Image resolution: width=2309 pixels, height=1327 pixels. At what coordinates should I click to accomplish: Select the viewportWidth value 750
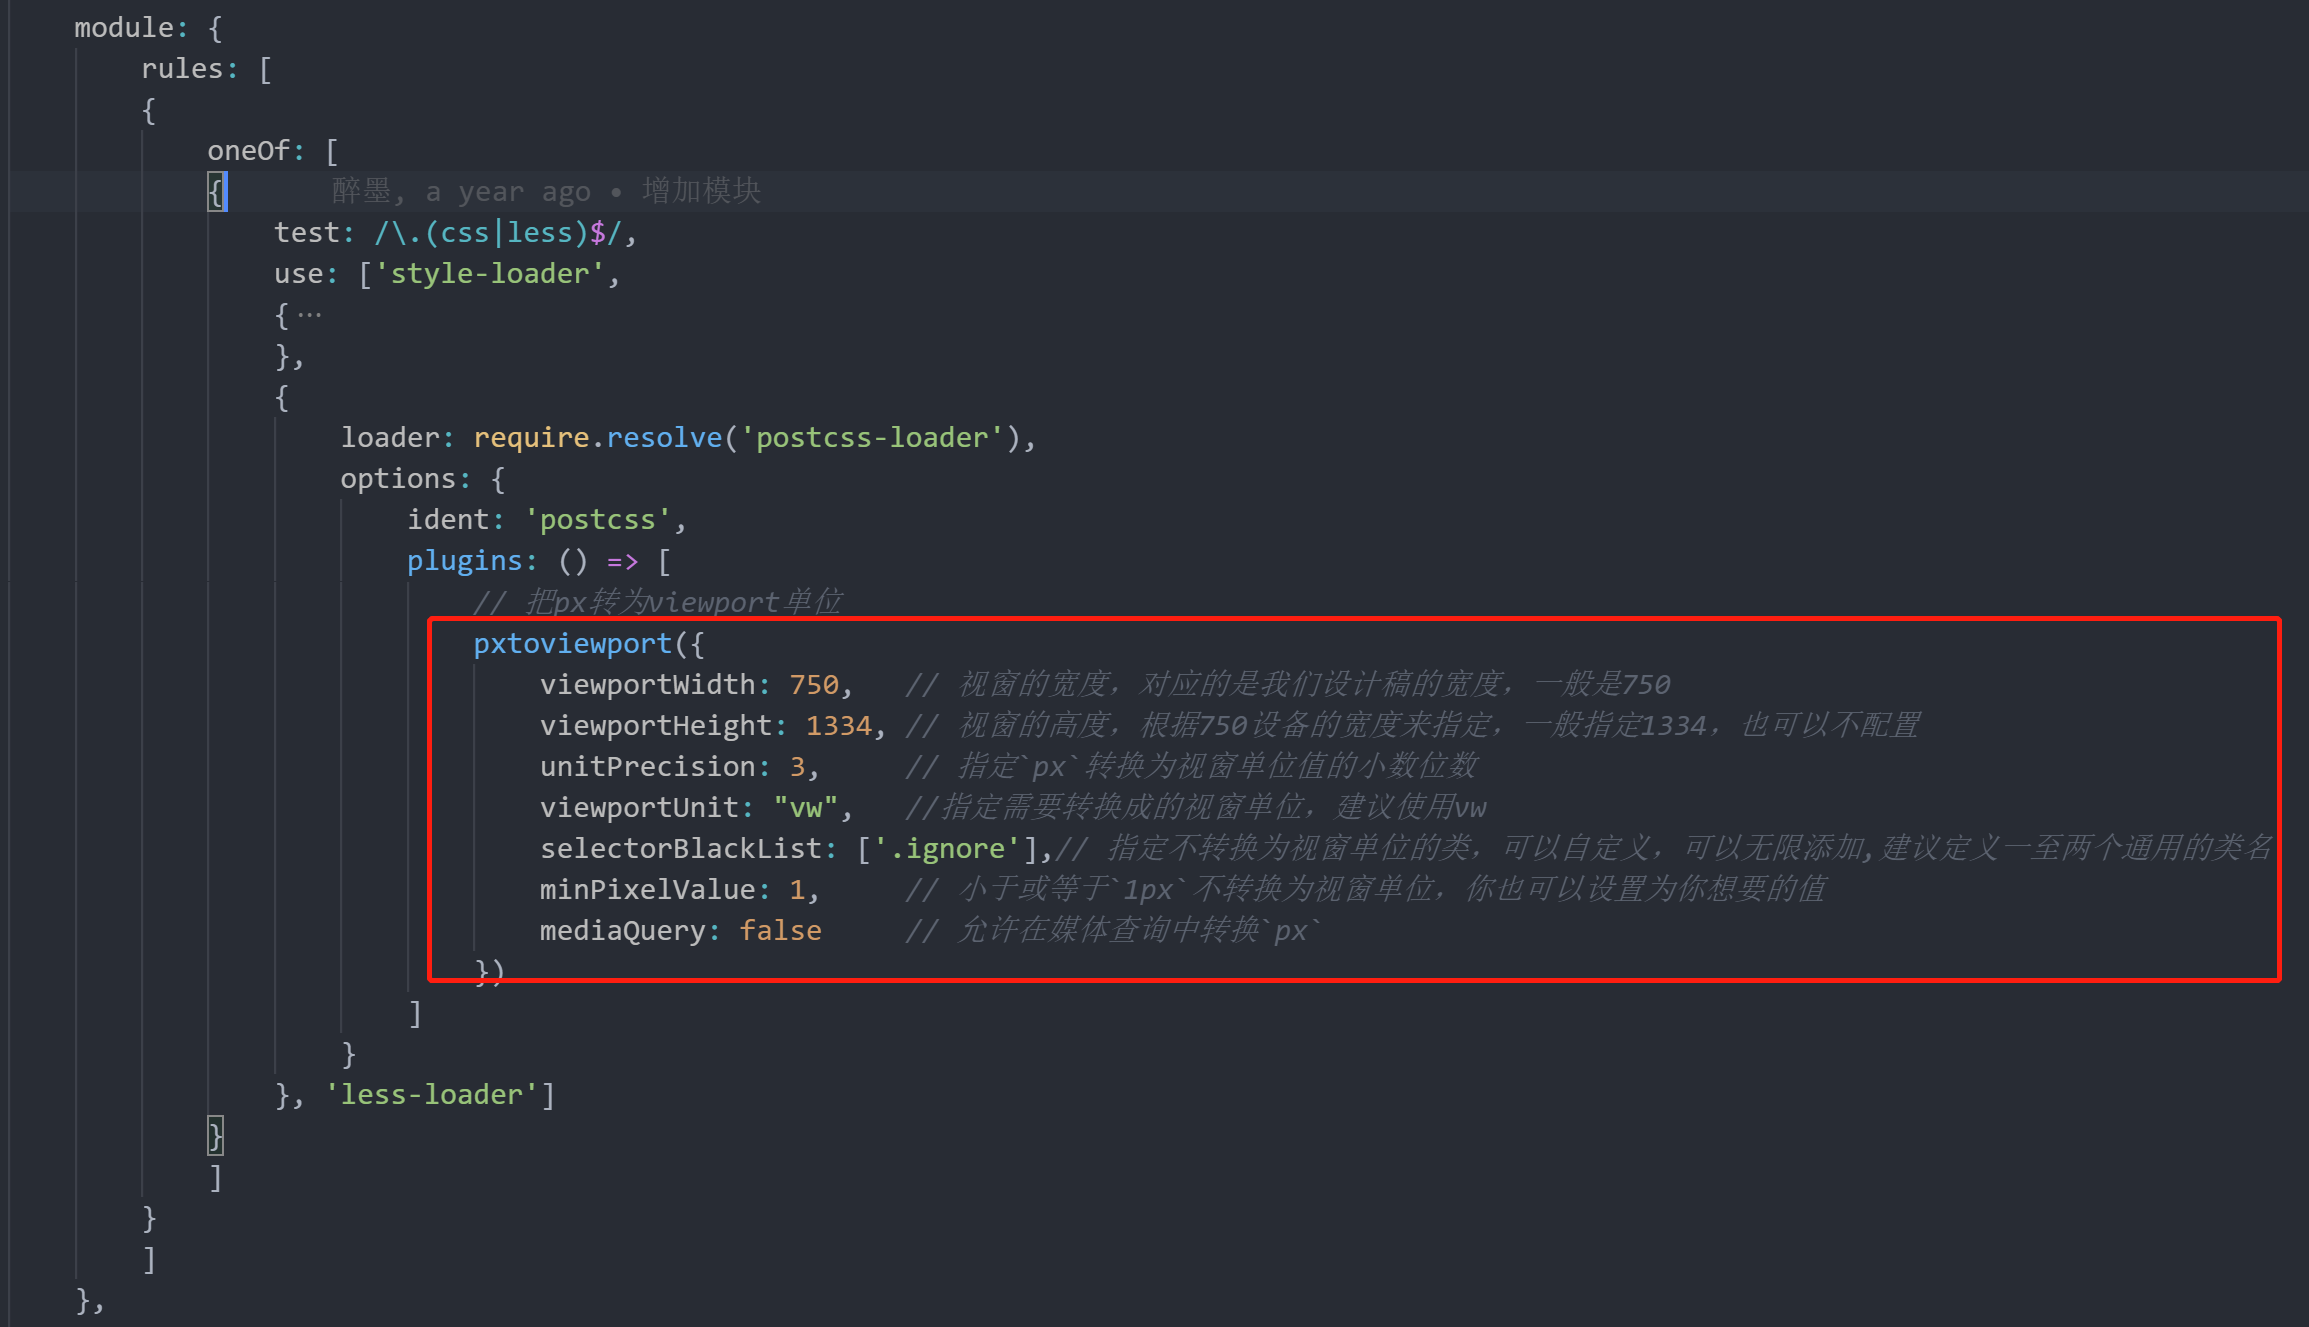[x=814, y=685]
